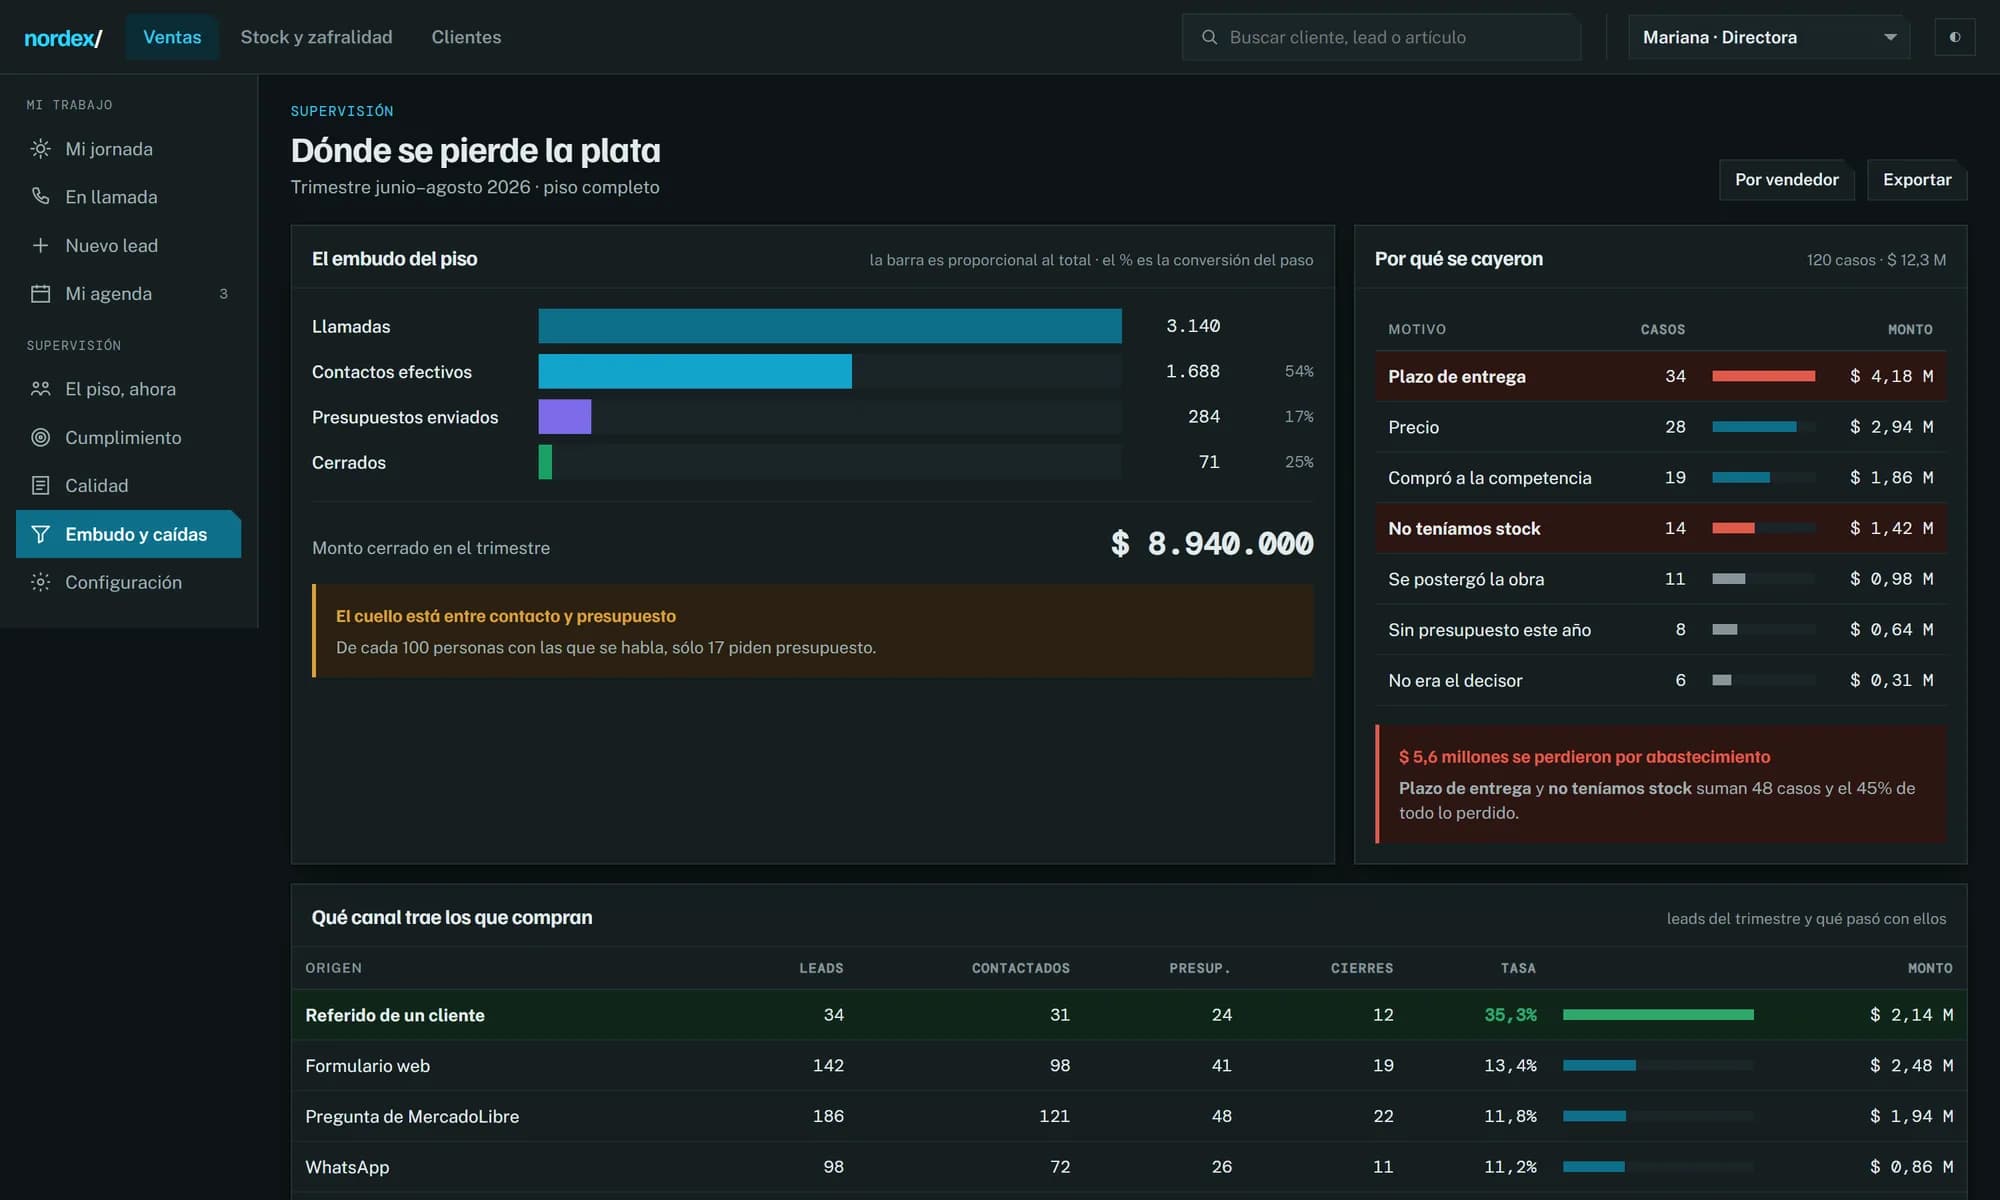2000x1200 pixels.
Task: Select the Plazo de entrega row
Action: (1660, 376)
